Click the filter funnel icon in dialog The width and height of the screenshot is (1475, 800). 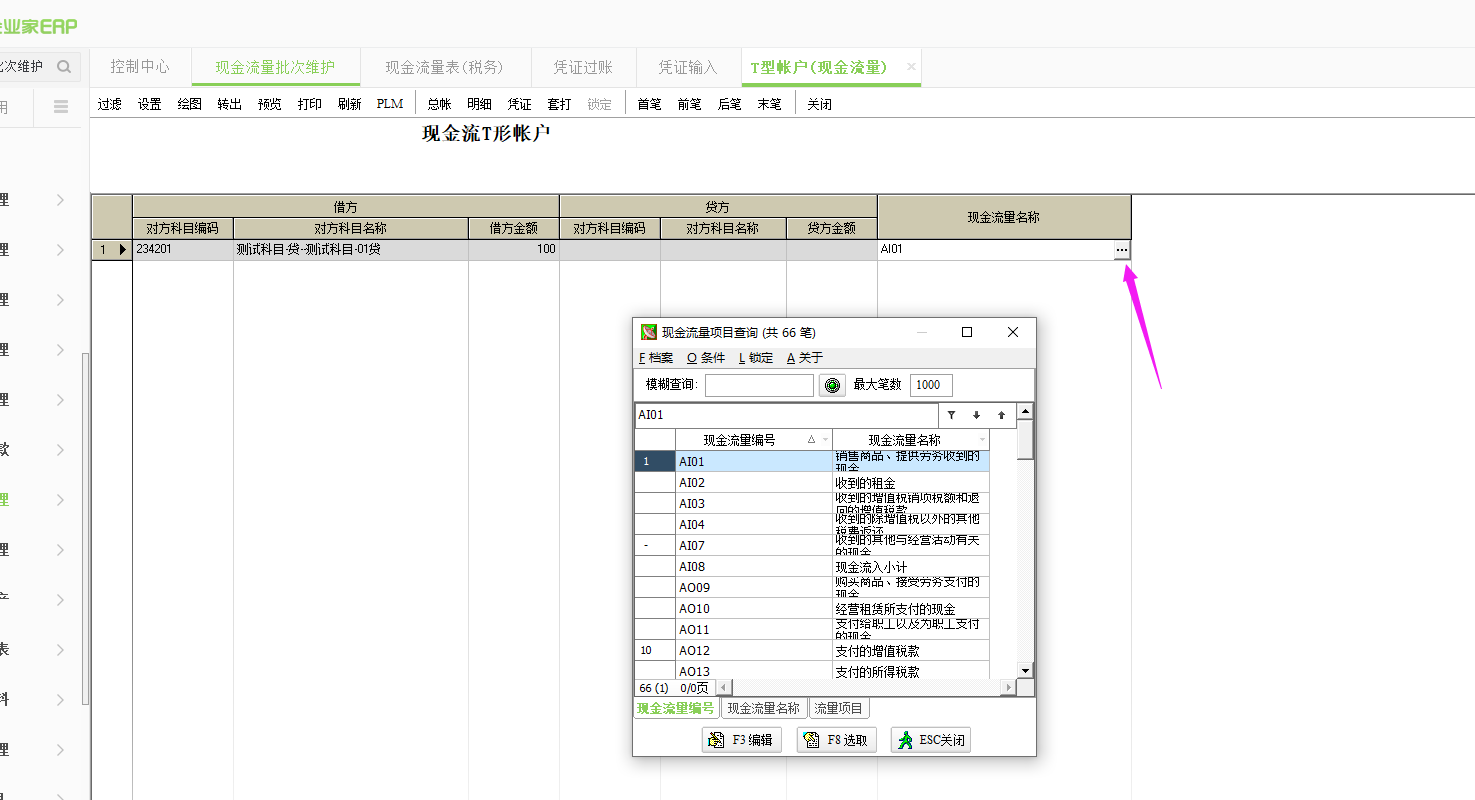coord(951,415)
